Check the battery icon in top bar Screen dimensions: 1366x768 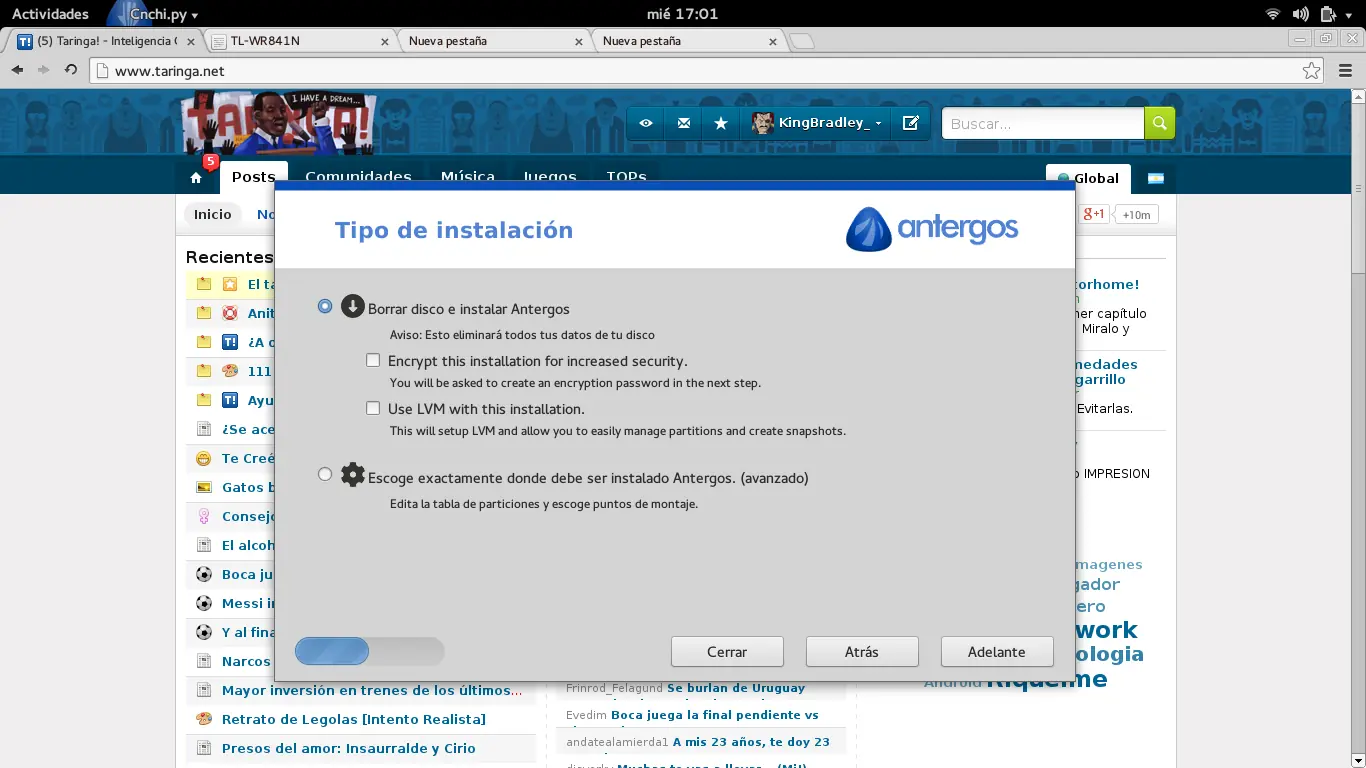[1327, 14]
